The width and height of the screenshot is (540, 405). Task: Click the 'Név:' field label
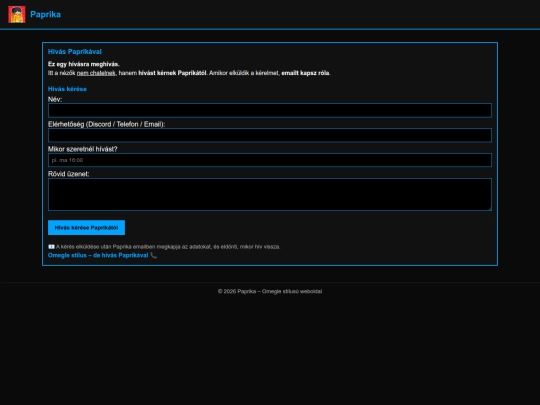tap(55, 99)
